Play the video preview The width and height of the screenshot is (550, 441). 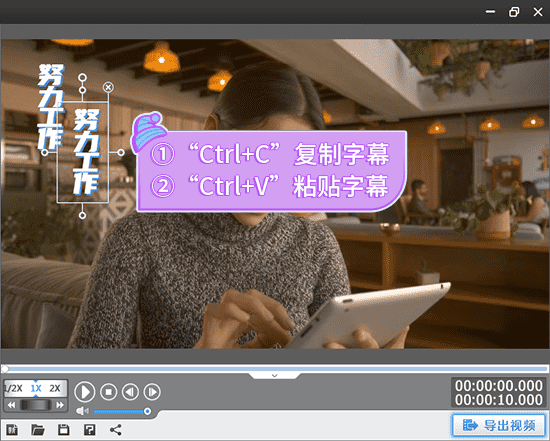click(x=85, y=392)
